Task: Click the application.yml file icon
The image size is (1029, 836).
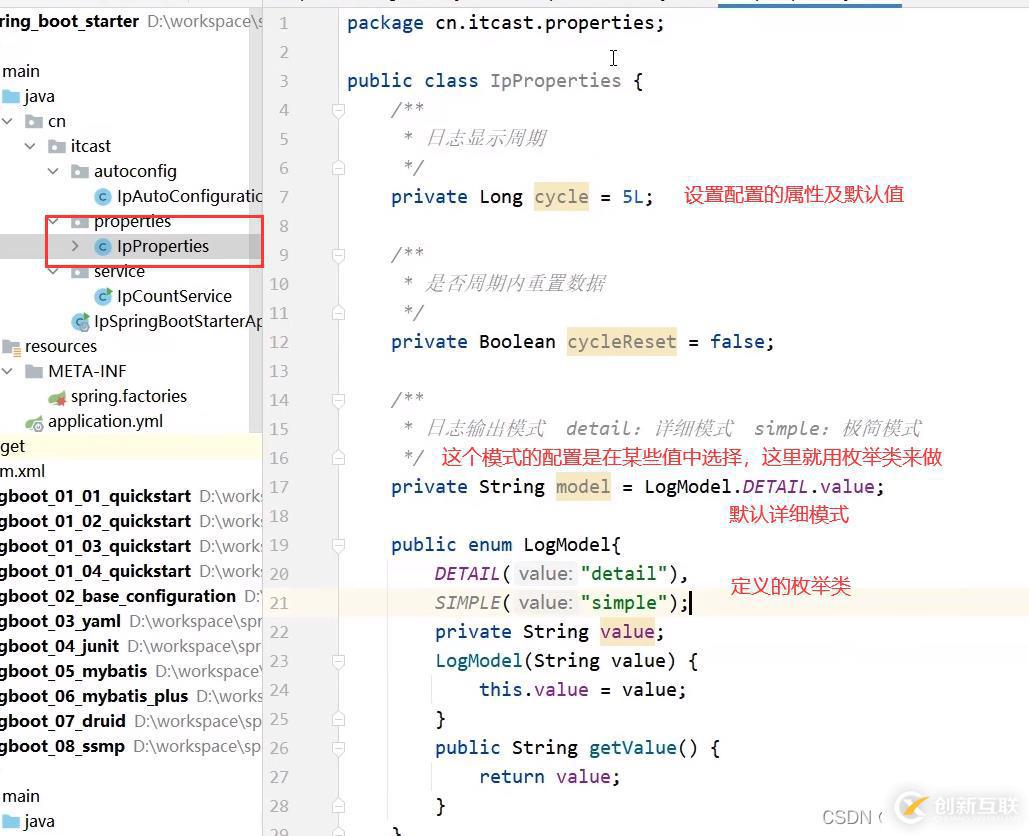Action: (34, 423)
